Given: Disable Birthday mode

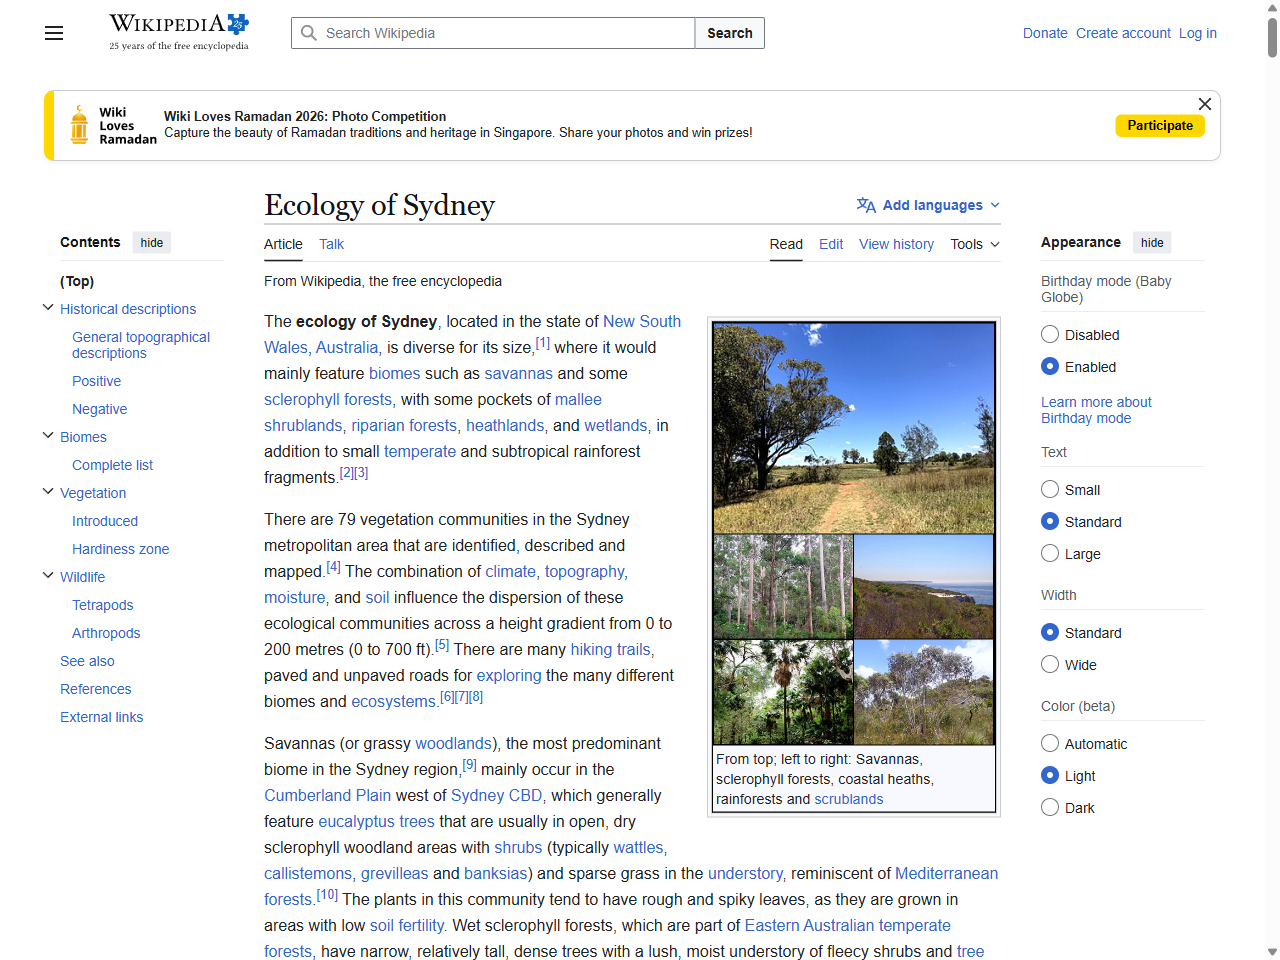Looking at the screenshot, I should tap(1050, 334).
